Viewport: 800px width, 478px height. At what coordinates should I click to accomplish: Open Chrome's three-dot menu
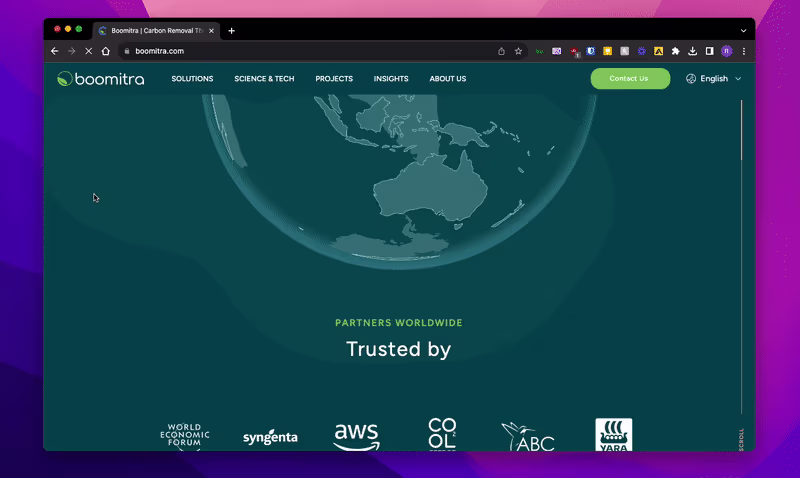[x=744, y=51]
